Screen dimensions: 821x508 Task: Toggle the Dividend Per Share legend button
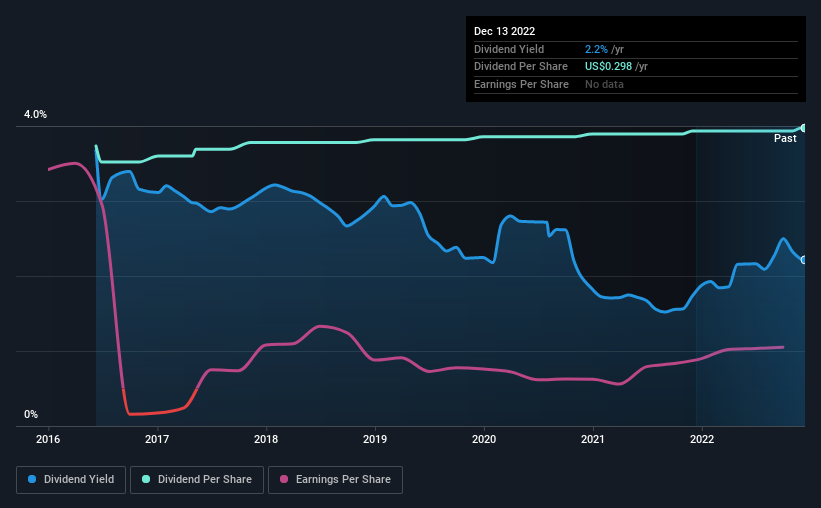pyautogui.click(x=197, y=480)
